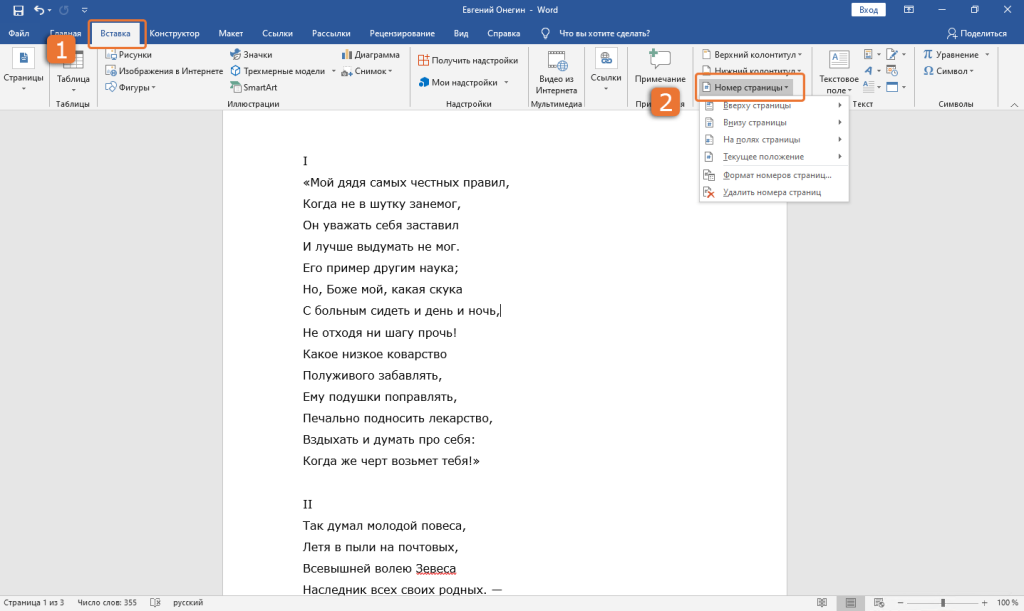Choose На полях страницы menu item
The width and height of the screenshot is (1024, 611).
pyautogui.click(x=774, y=140)
